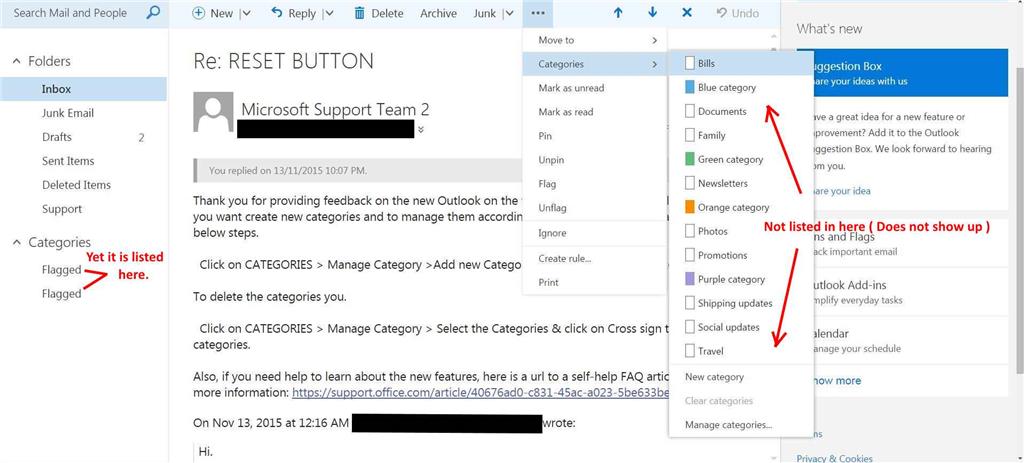
Task: Click the Undo arrow button
Action: [737, 13]
